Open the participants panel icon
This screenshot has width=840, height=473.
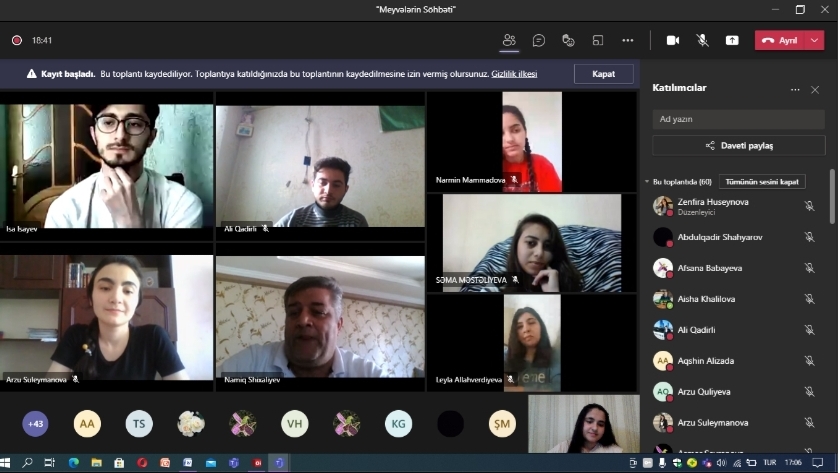click(x=509, y=40)
